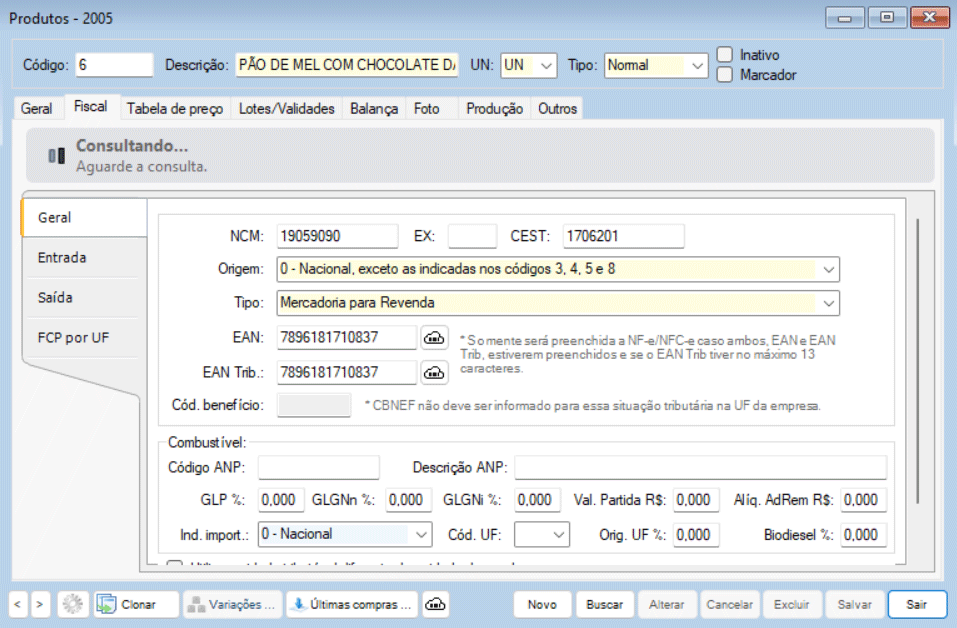The image size is (957, 628).
Task: Go to previous product with the < arrow
Action: coord(18,604)
